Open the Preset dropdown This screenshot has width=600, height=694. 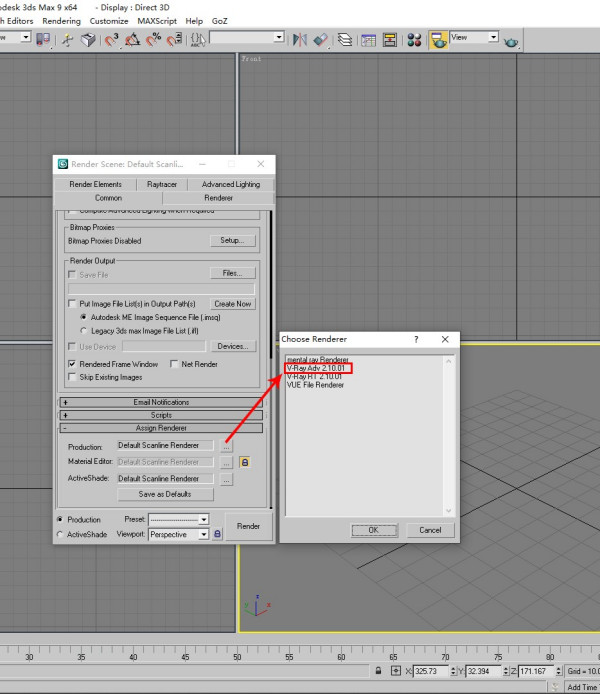click(178, 519)
